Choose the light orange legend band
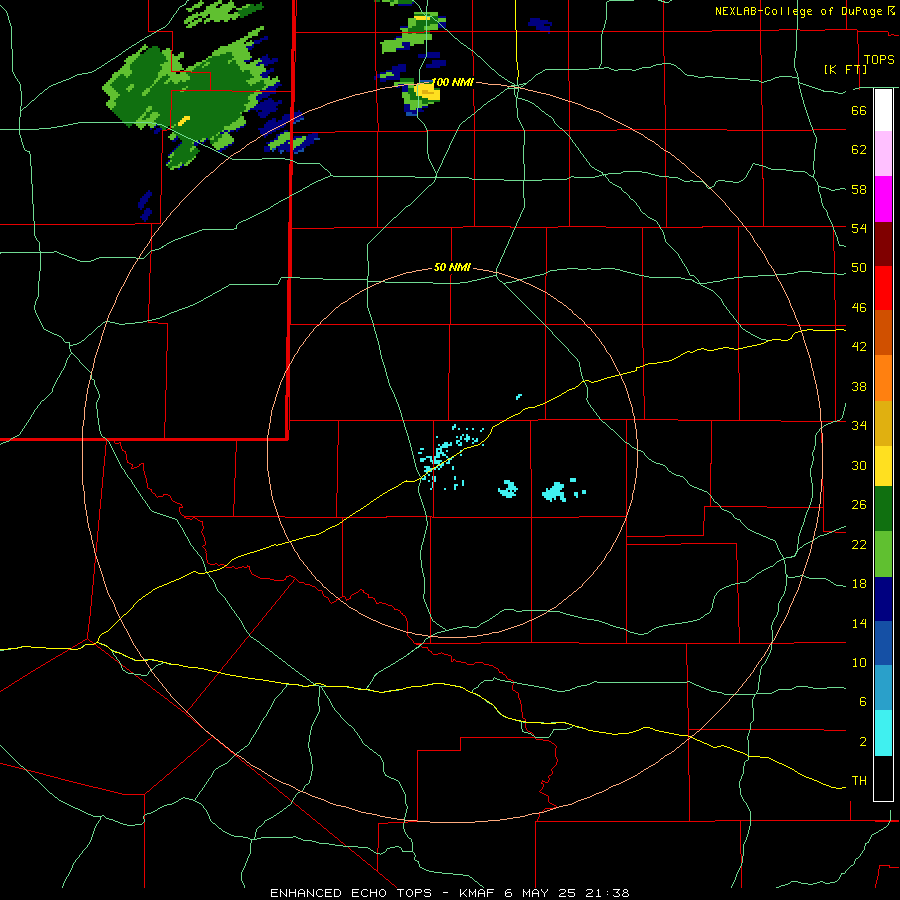The width and height of the screenshot is (900, 900). point(883,378)
